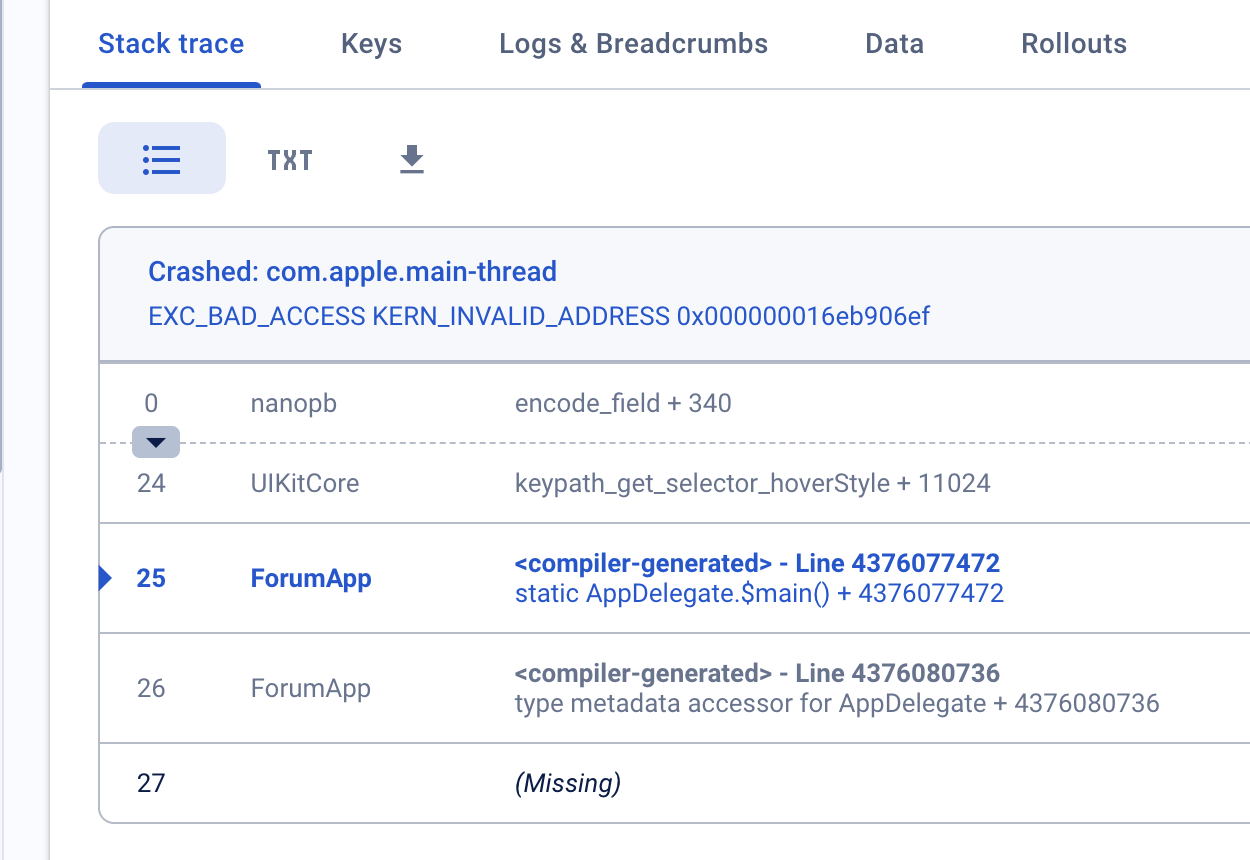Image resolution: width=1250 pixels, height=860 pixels.
Task: Switch to TXT stack trace view
Action: point(290,160)
